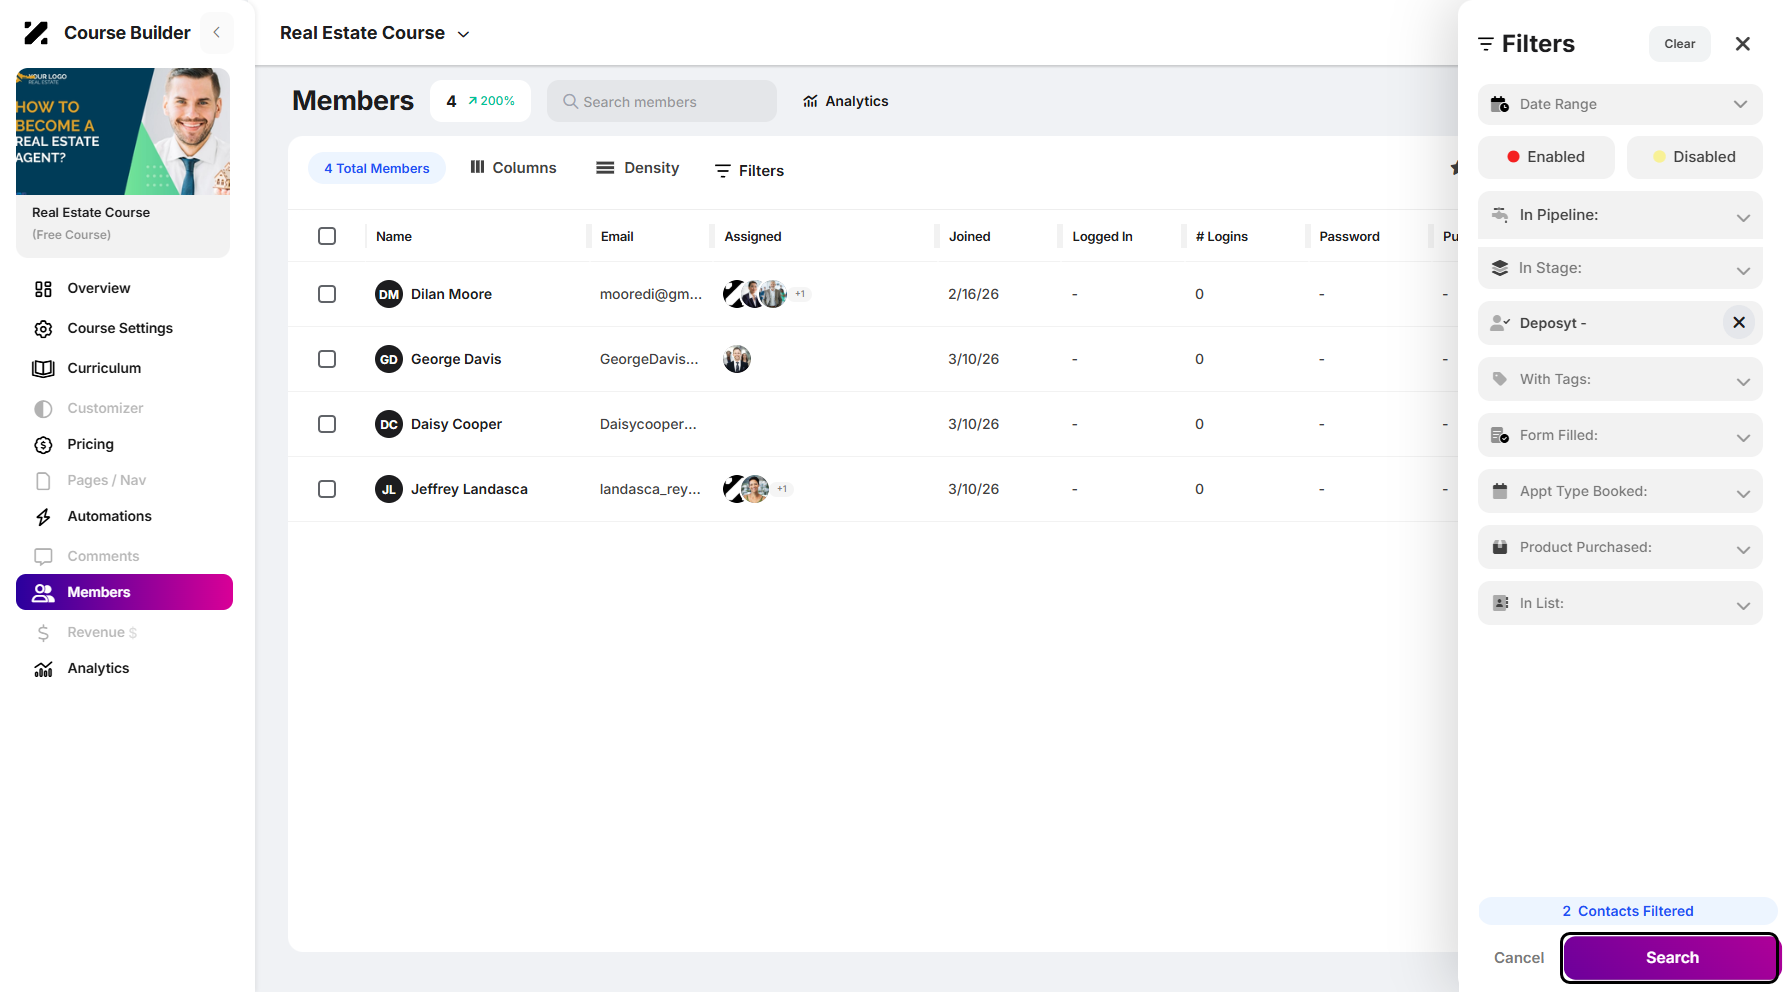Expand the Form Filled filter

click(1620, 435)
